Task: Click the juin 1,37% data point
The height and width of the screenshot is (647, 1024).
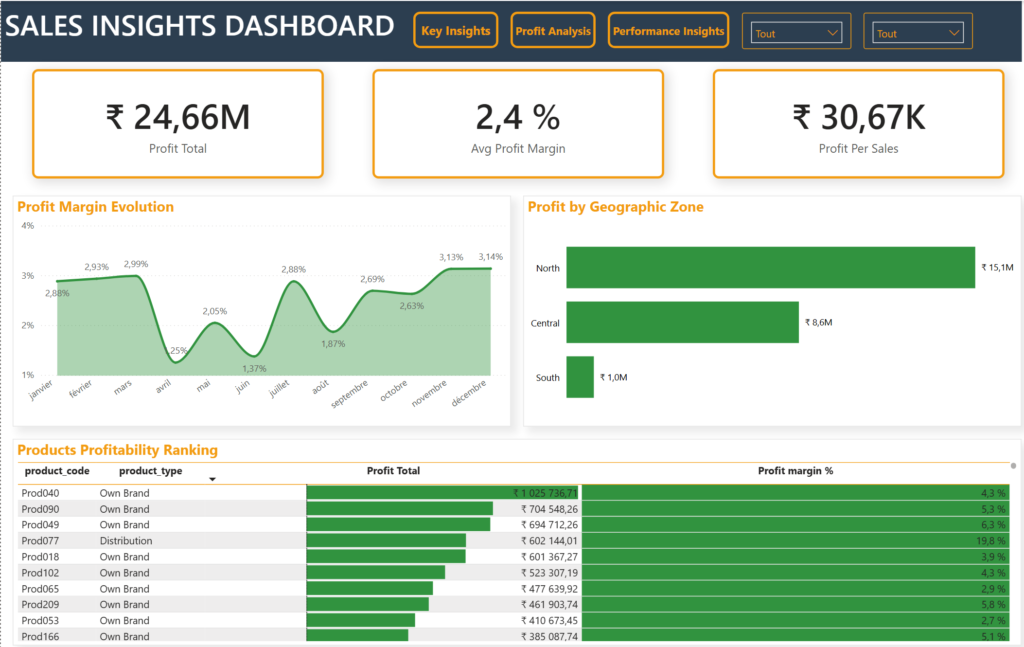Action: 254,356
